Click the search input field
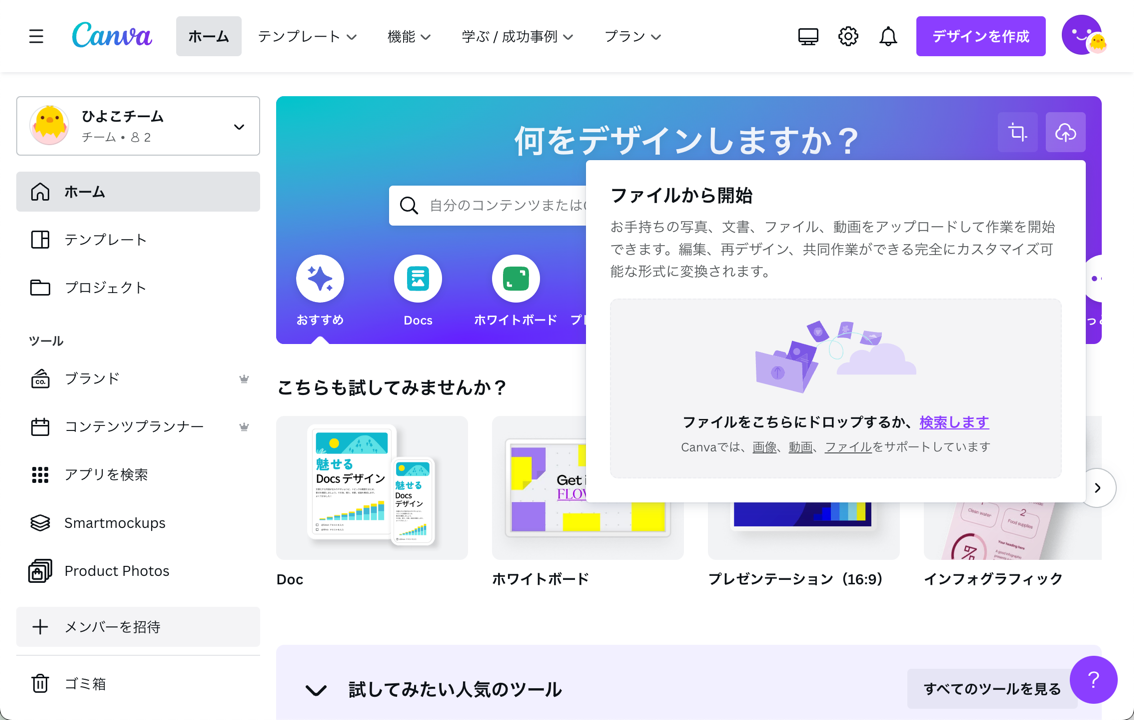1134x720 pixels. [488, 205]
